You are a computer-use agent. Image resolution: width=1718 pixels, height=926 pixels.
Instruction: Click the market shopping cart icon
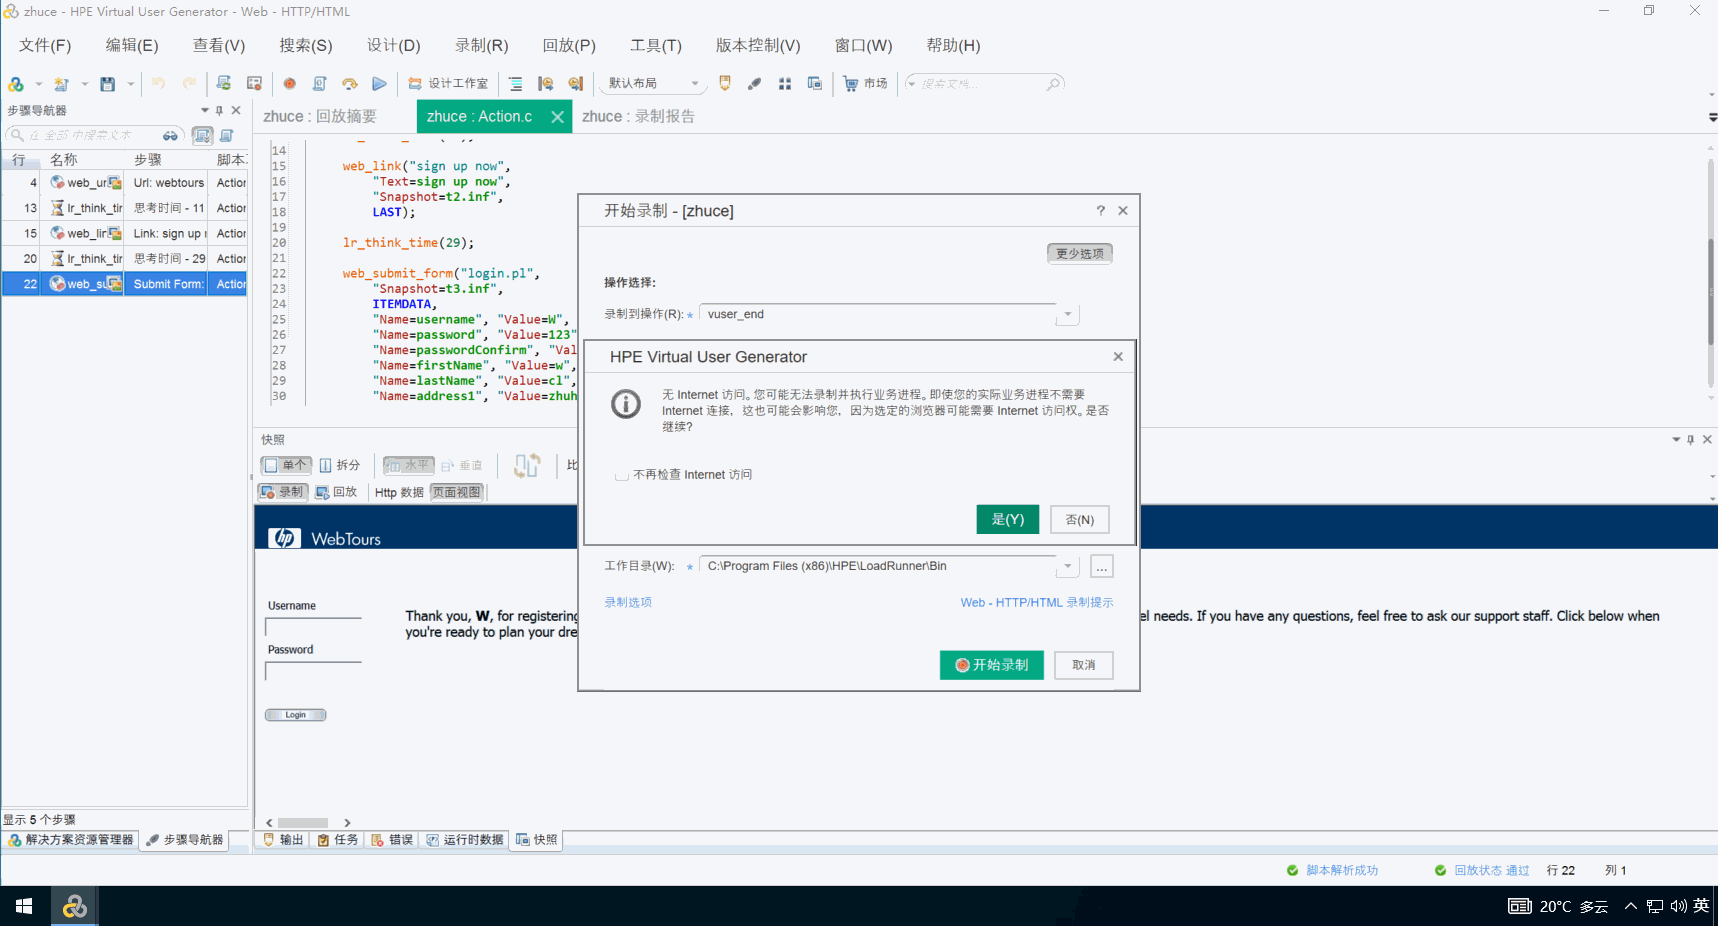pos(850,84)
